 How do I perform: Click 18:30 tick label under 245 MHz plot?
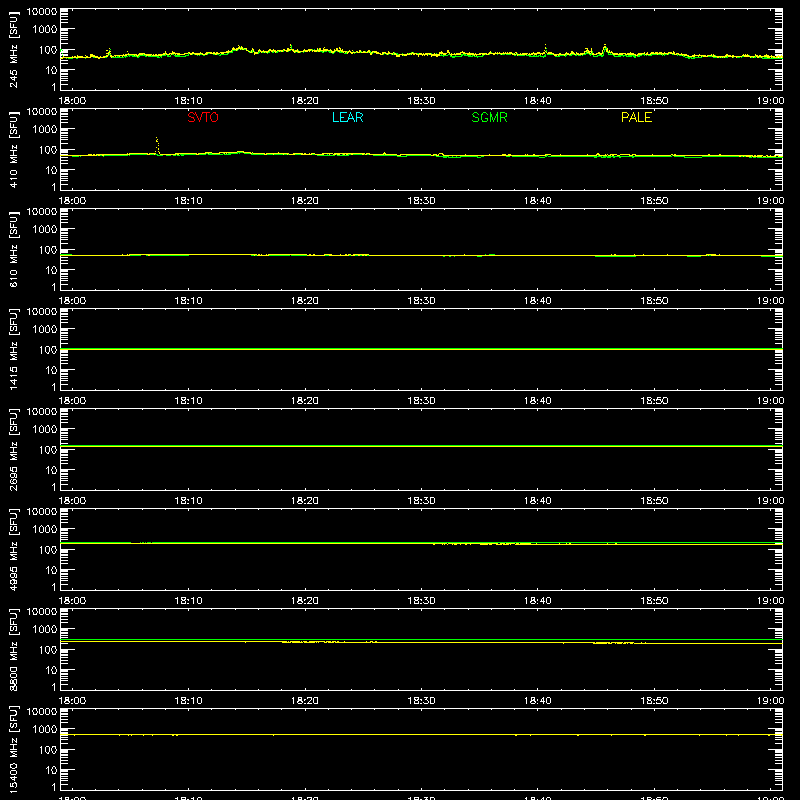point(421,101)
